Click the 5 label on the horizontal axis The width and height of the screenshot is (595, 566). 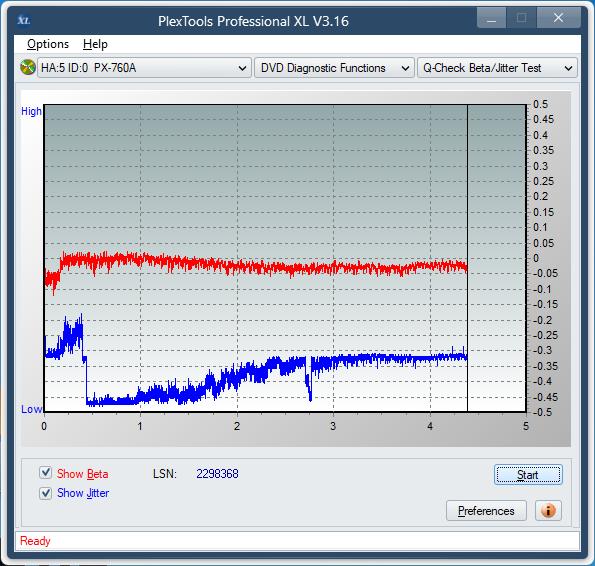coord(526,426)
